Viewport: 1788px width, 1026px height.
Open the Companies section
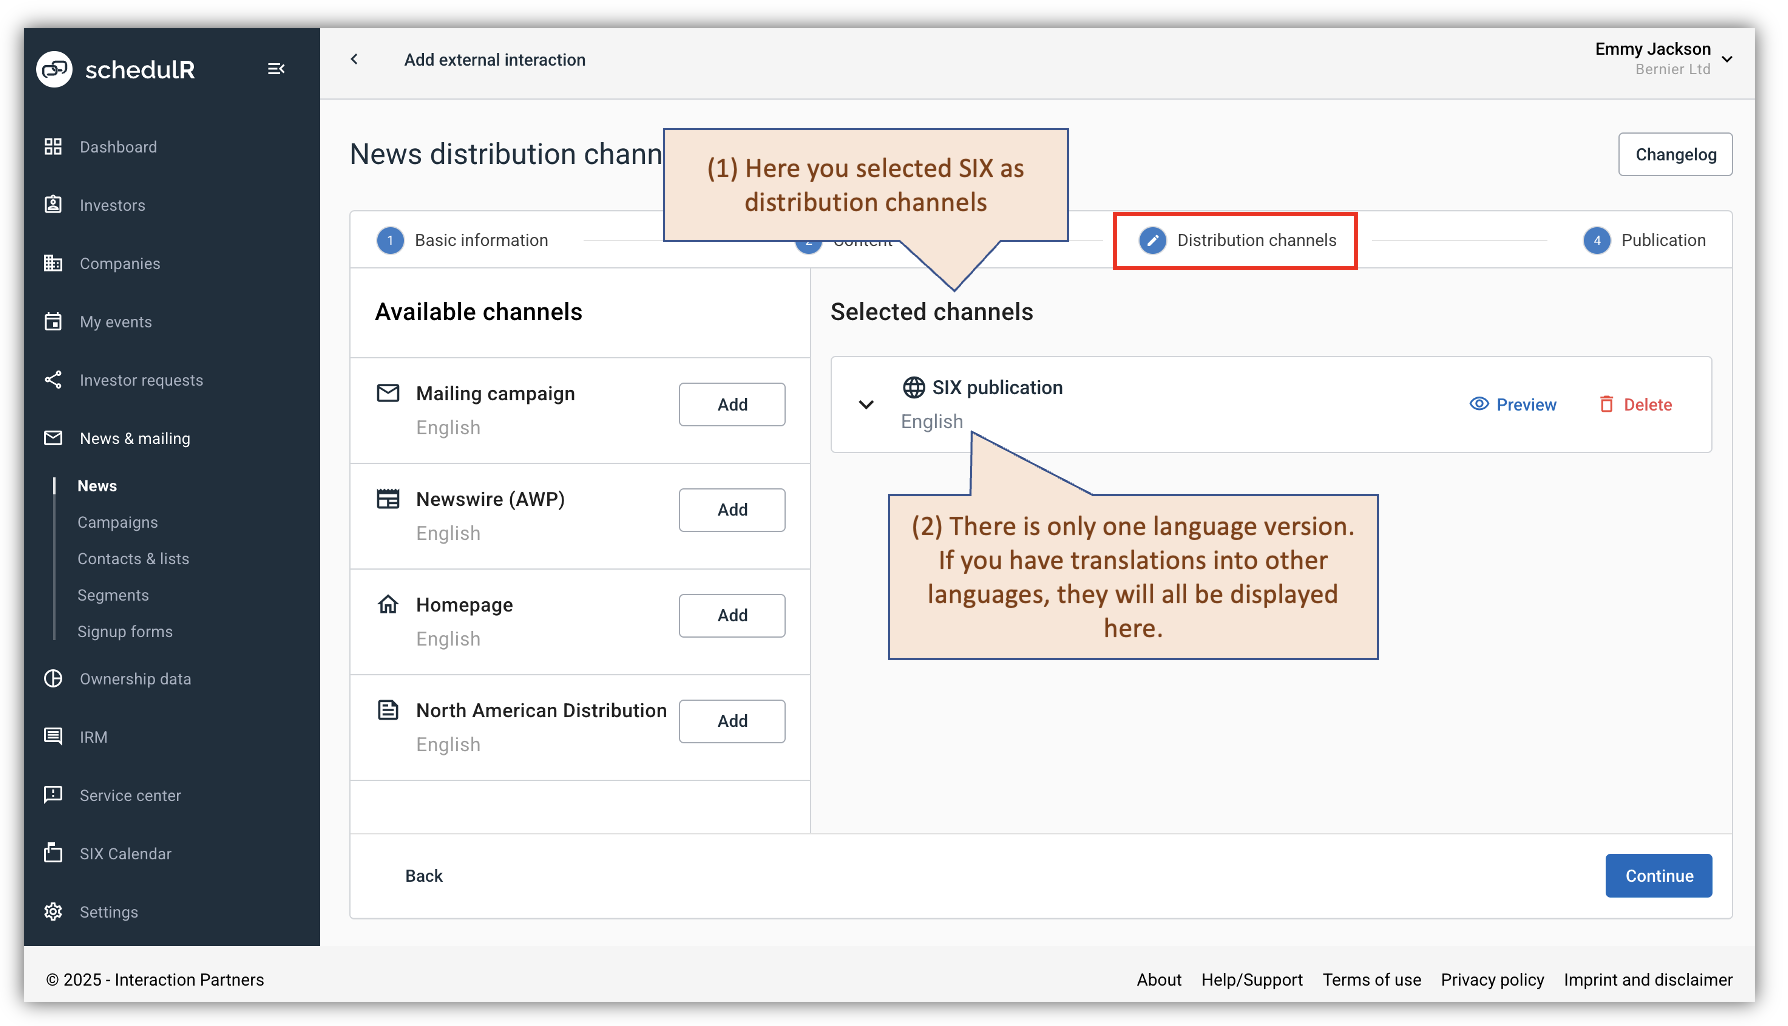(119, 263)
